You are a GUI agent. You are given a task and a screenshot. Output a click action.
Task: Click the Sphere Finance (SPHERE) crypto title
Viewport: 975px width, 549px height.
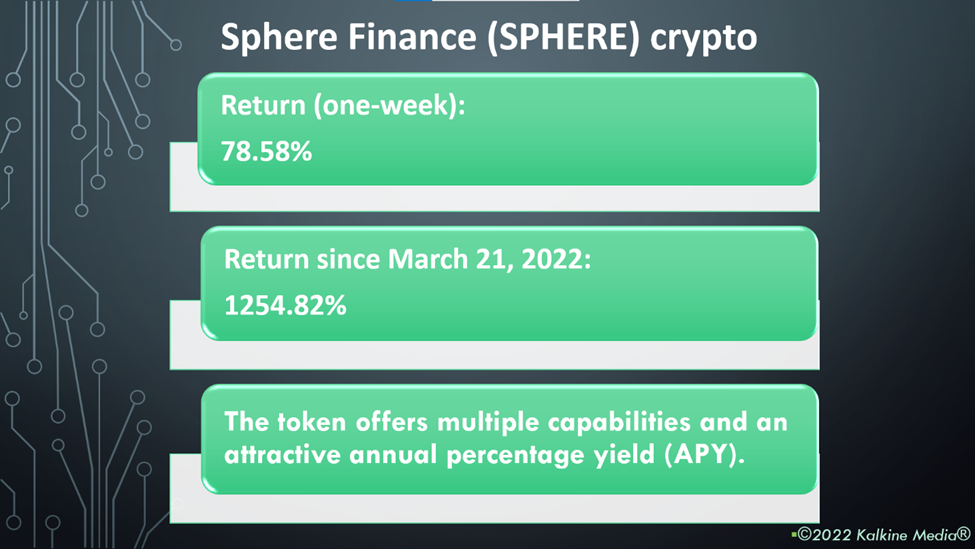coord(489,37)
